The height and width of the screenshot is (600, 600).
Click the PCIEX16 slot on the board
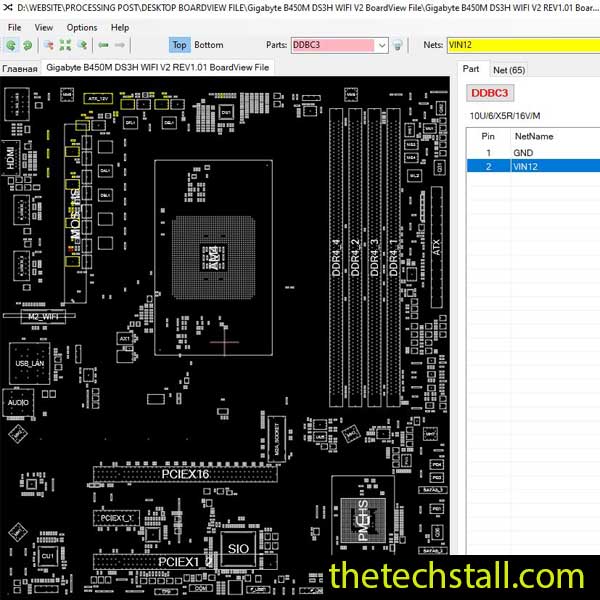click(x=185, y=475)
